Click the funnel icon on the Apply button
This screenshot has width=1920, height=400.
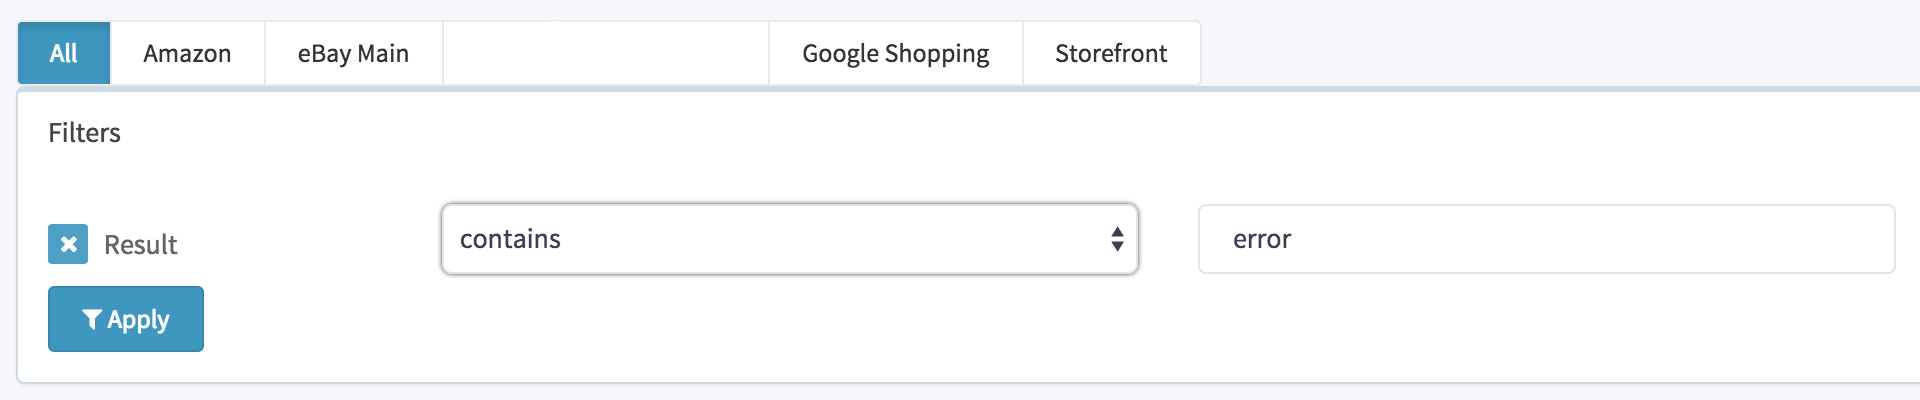[x=92, y=319]
